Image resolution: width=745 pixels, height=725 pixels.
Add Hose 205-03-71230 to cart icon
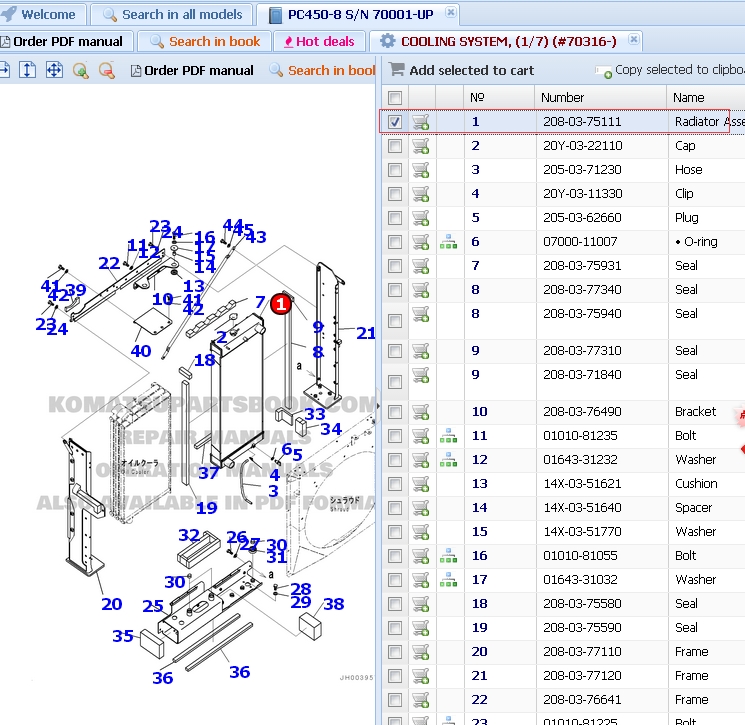point(420,170)
